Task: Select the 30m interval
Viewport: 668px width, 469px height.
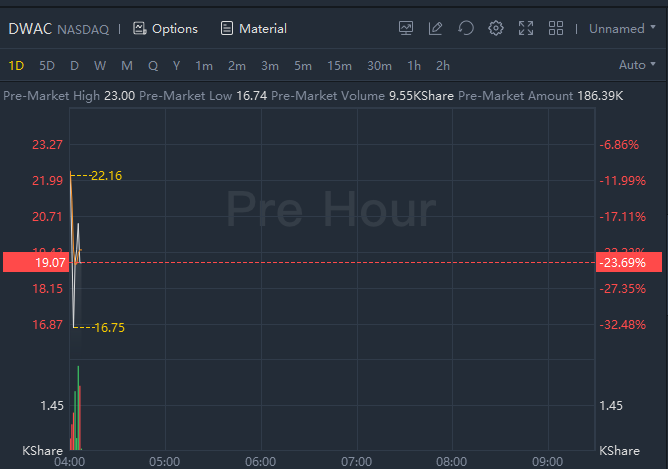Action: pos(379,65)
